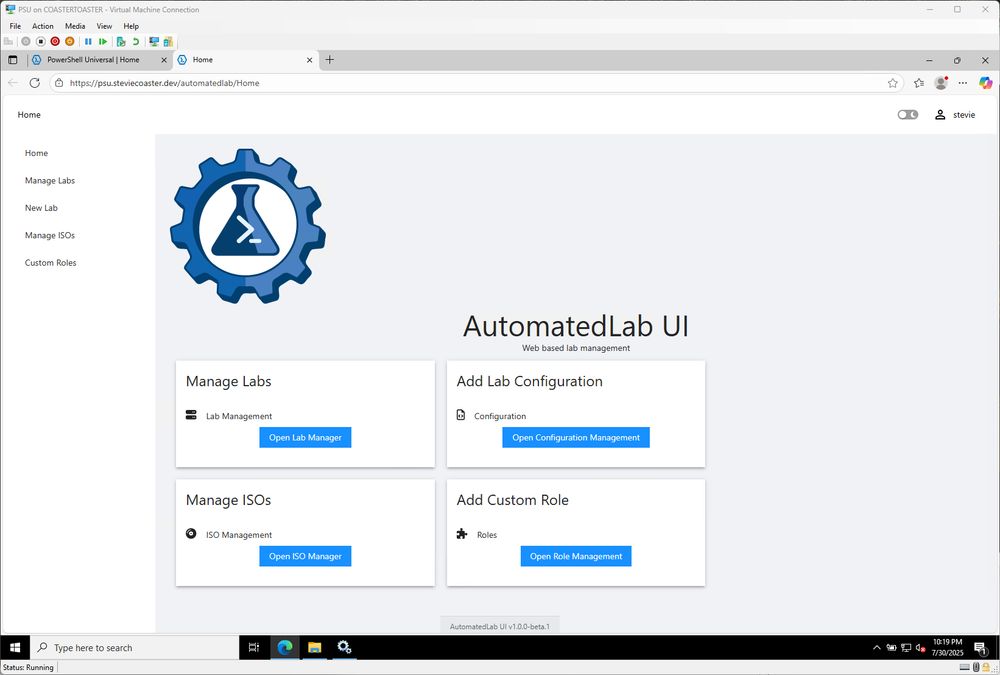Click the browser Back arrow
1000x675 pixels.
point(13,83)
